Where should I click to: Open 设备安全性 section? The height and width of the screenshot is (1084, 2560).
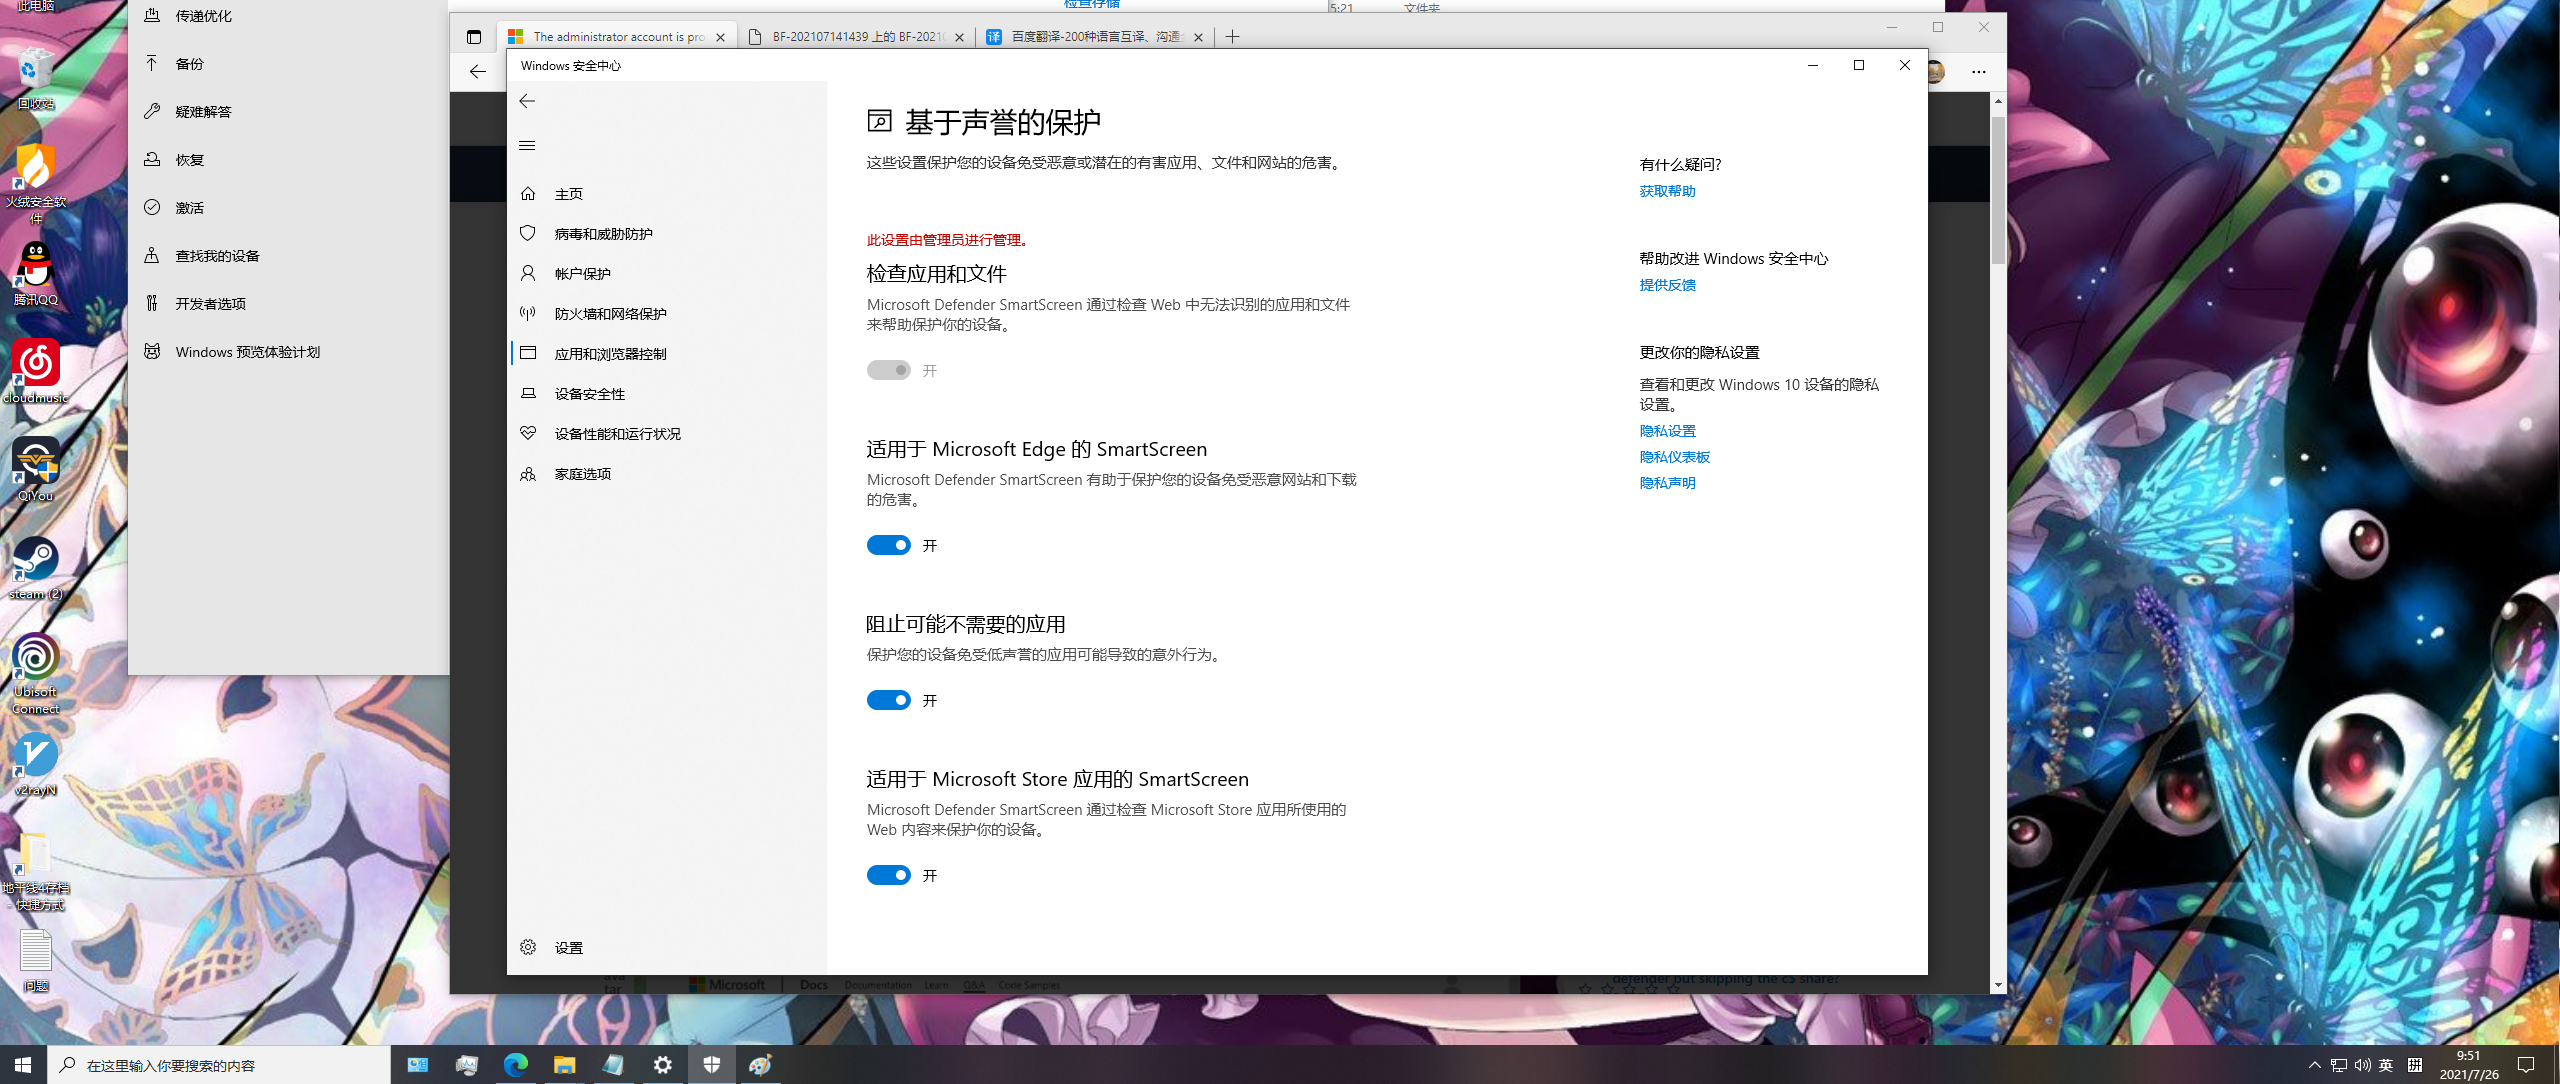coord(667,394)
